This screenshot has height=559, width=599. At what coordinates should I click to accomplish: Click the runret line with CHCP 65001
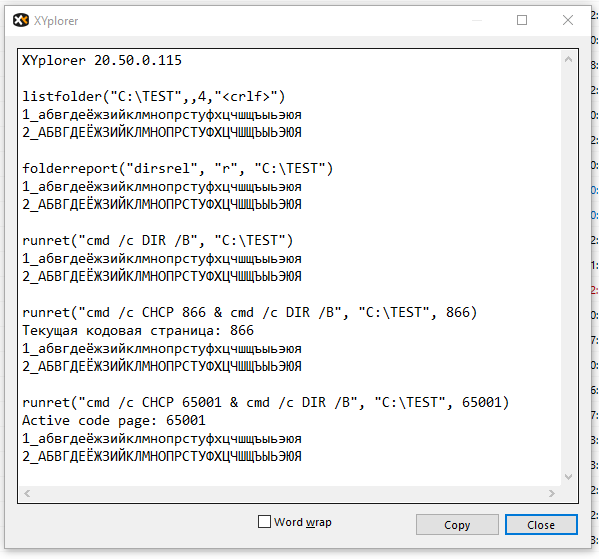[266, 402]
